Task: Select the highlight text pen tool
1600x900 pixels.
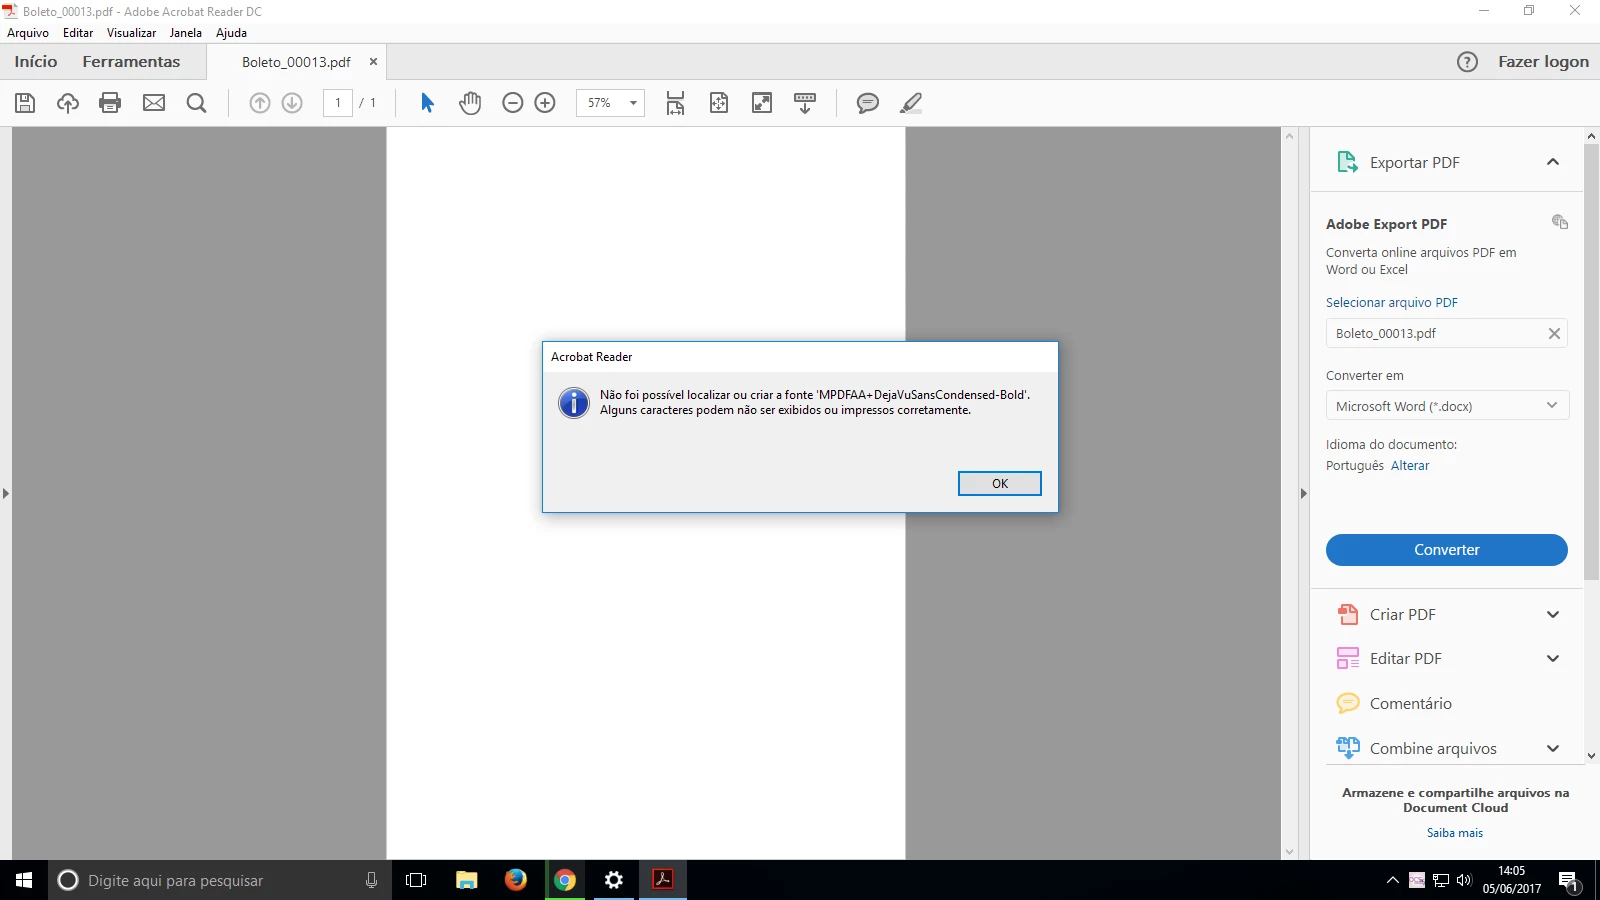Action: 911,103
